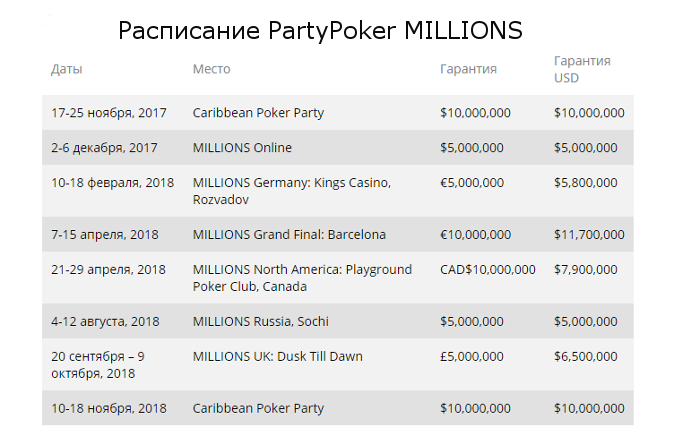Open the 'MILLIONS UK: Dusk Till Dawn' entry
This screenshot has width=700, height=436.
click(277, 356)
